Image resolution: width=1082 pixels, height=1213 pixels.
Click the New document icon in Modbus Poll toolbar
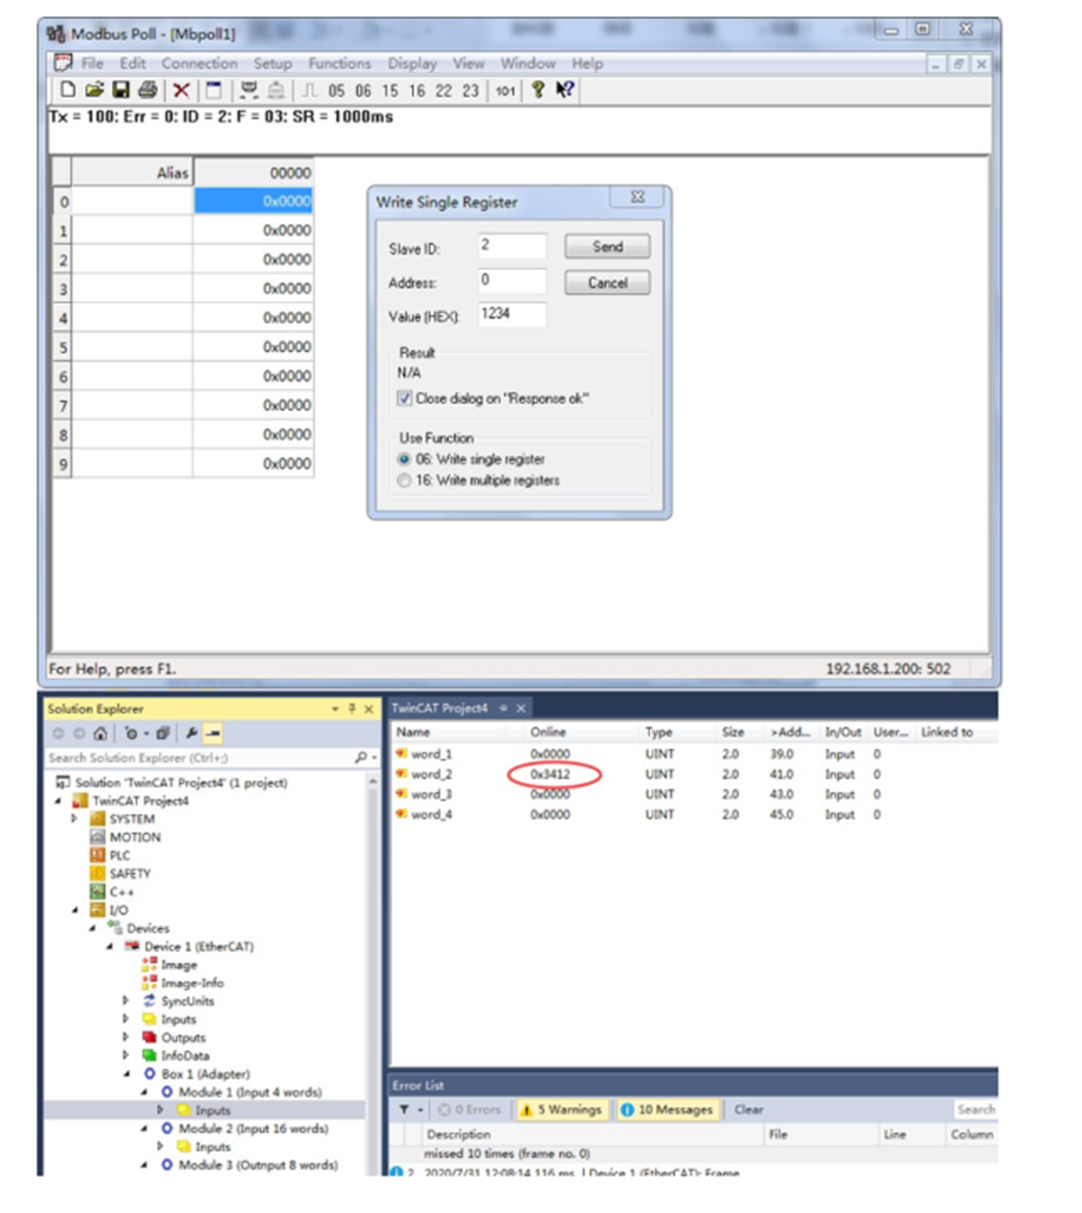[68, 90]
